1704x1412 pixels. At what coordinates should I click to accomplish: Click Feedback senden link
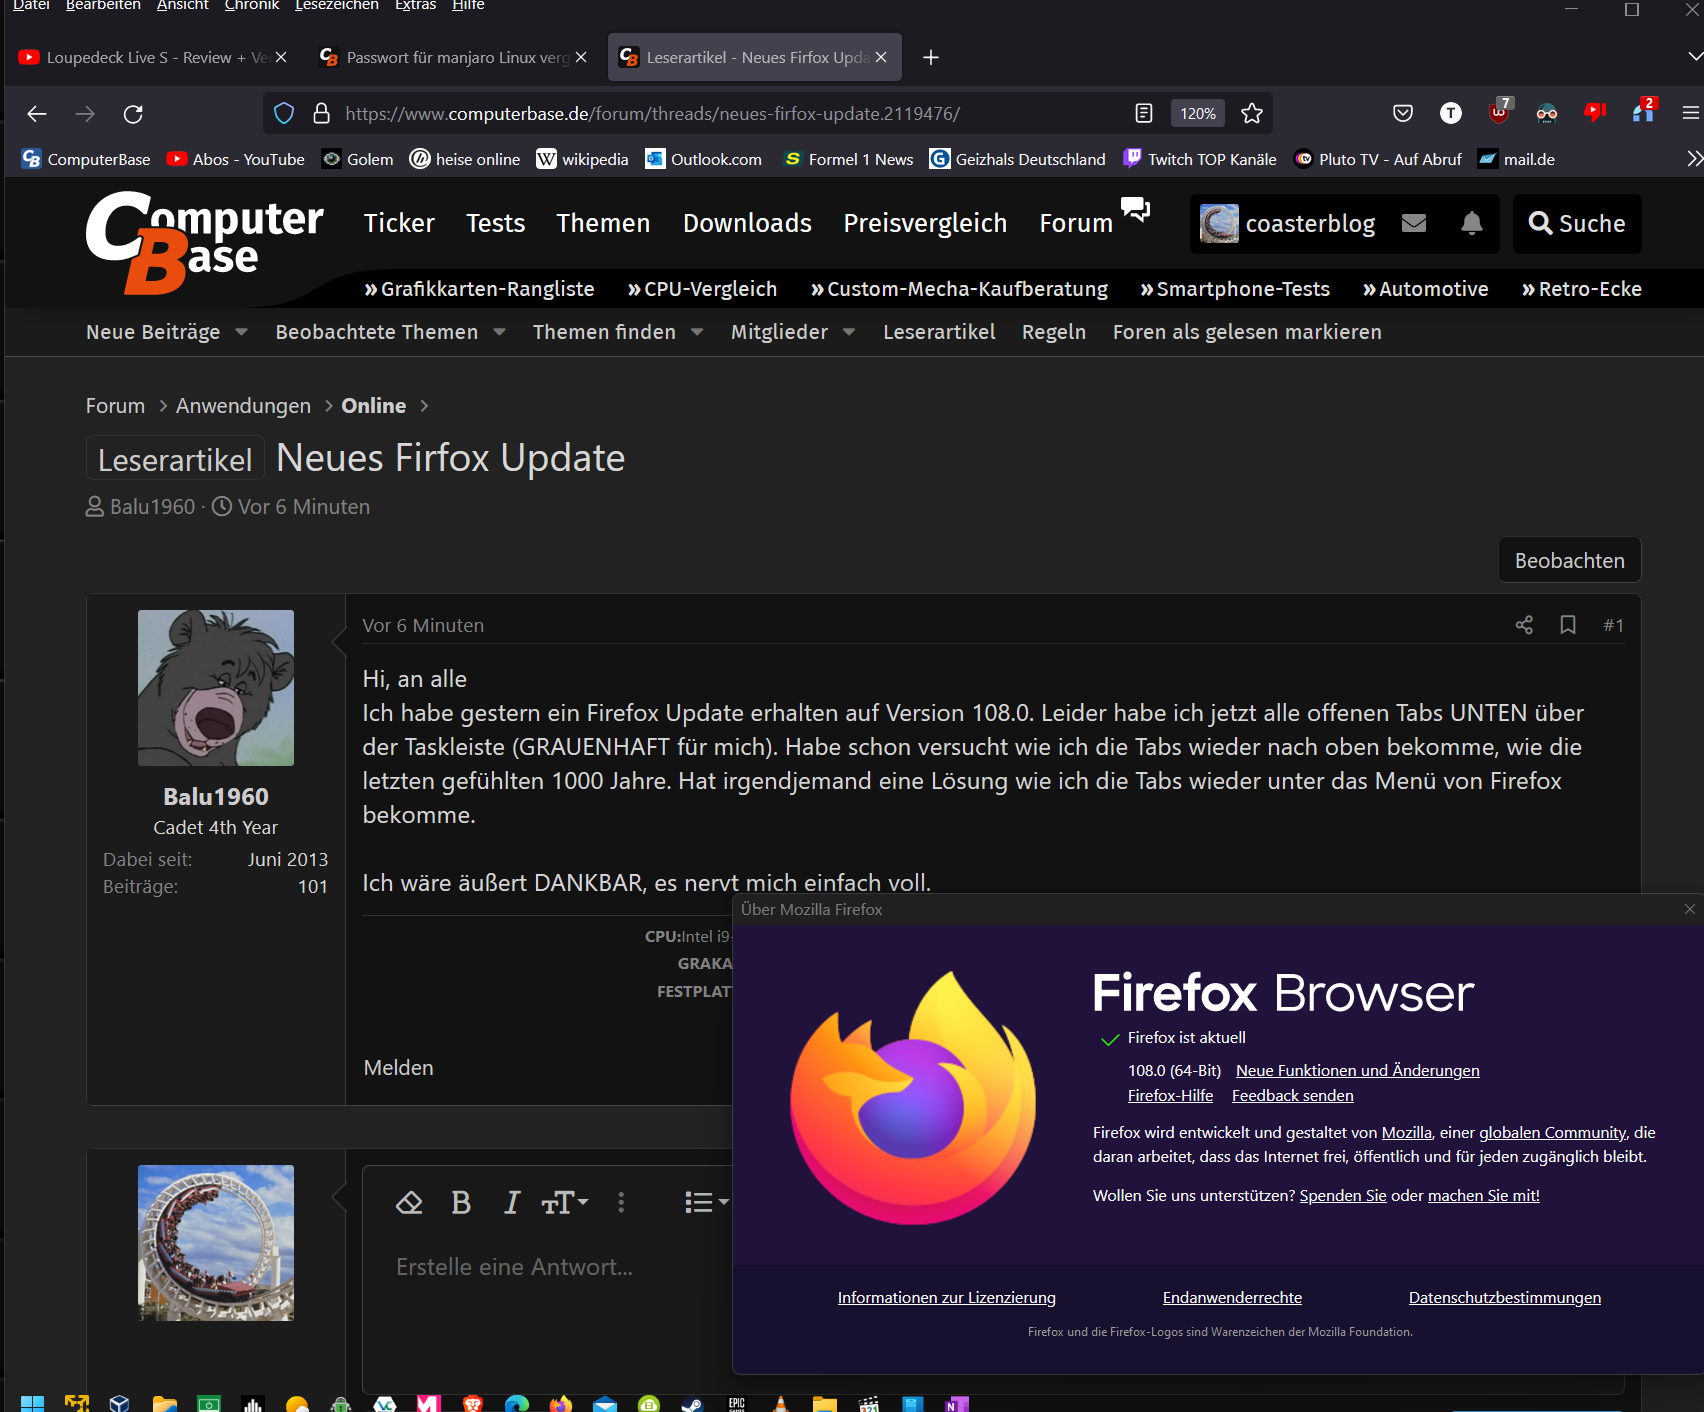pyautogui.click(x=1292, y=1096)
